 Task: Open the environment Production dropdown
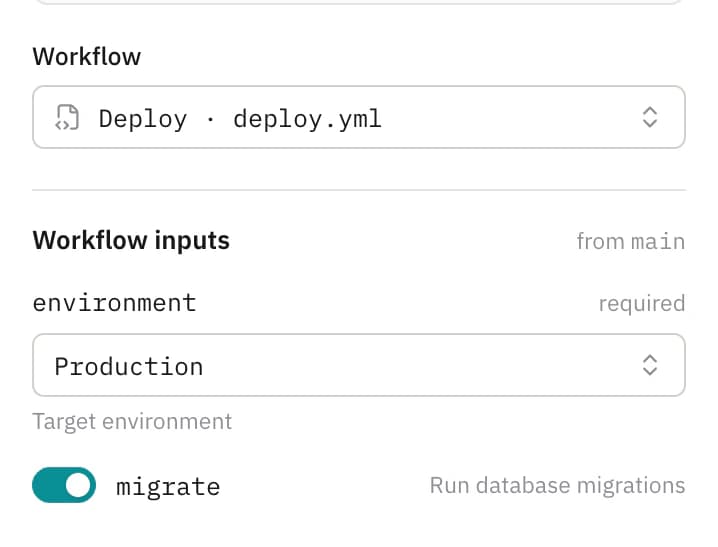(x=359, y=365)
